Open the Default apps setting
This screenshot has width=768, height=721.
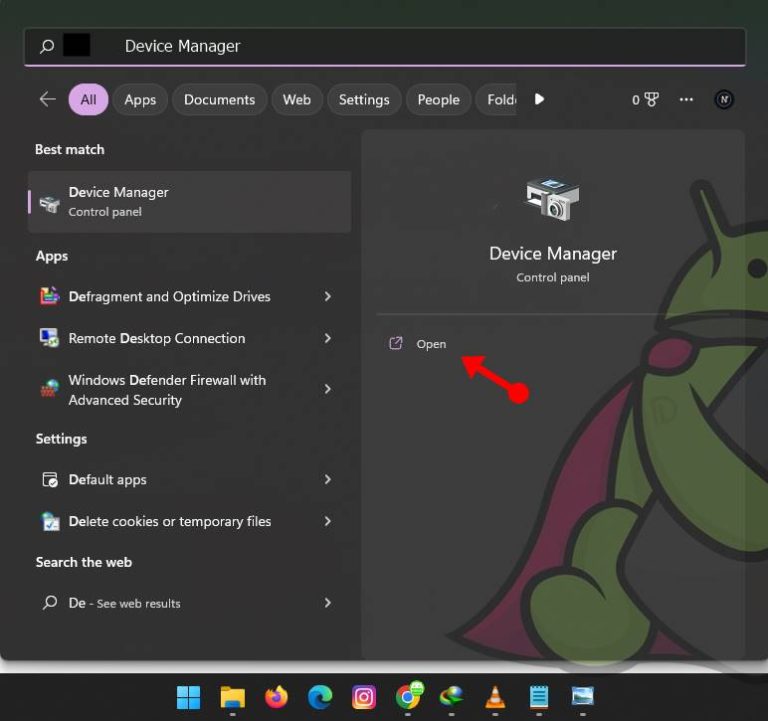point(190,480)
